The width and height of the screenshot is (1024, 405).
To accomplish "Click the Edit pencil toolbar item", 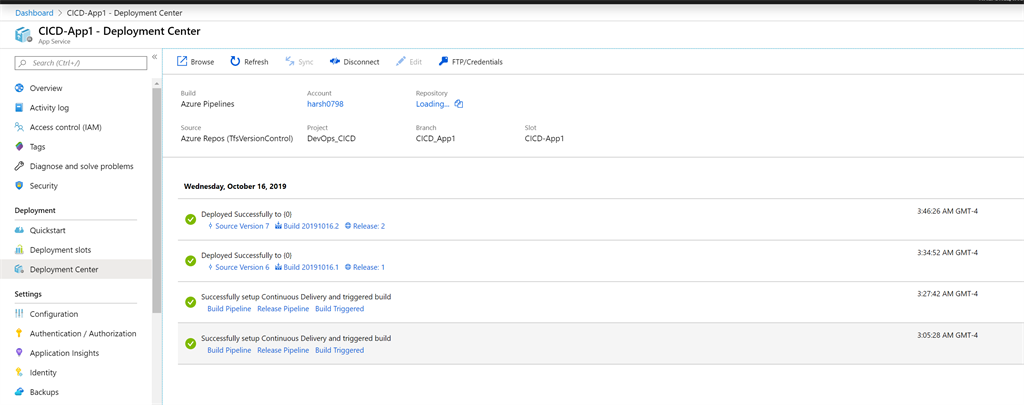I will tap(409, 62).
